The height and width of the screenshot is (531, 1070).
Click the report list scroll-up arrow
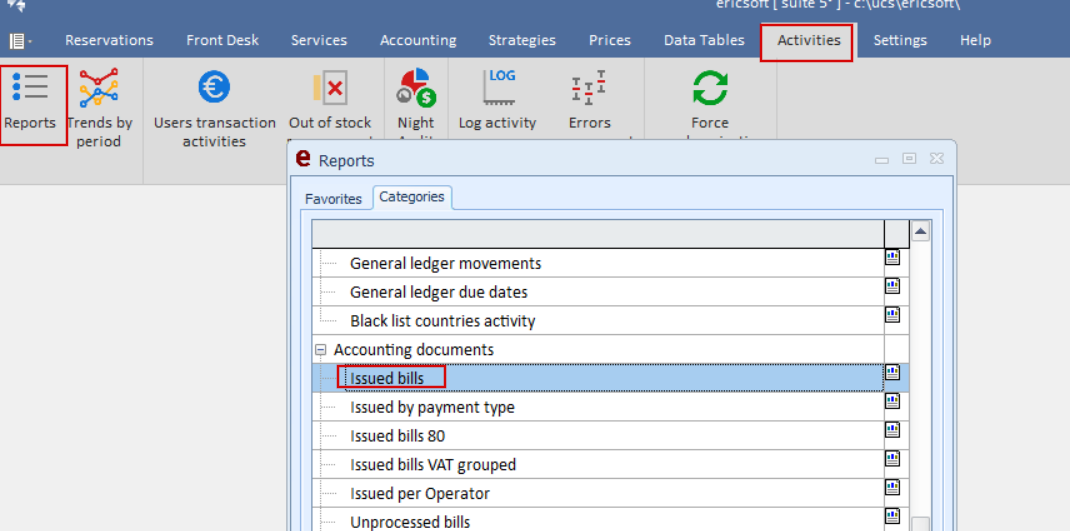click(921, 231)
